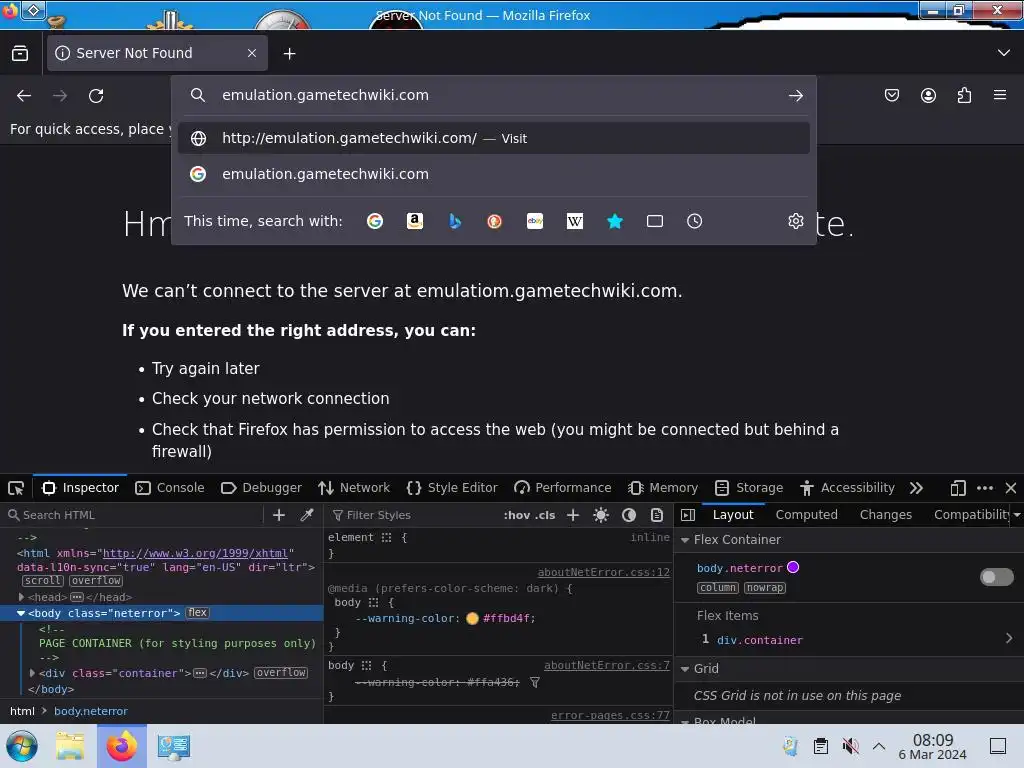1024x768 pixels.
Task: Search this time with Bing
Action: pyautogui.click(x=455, y=221)
